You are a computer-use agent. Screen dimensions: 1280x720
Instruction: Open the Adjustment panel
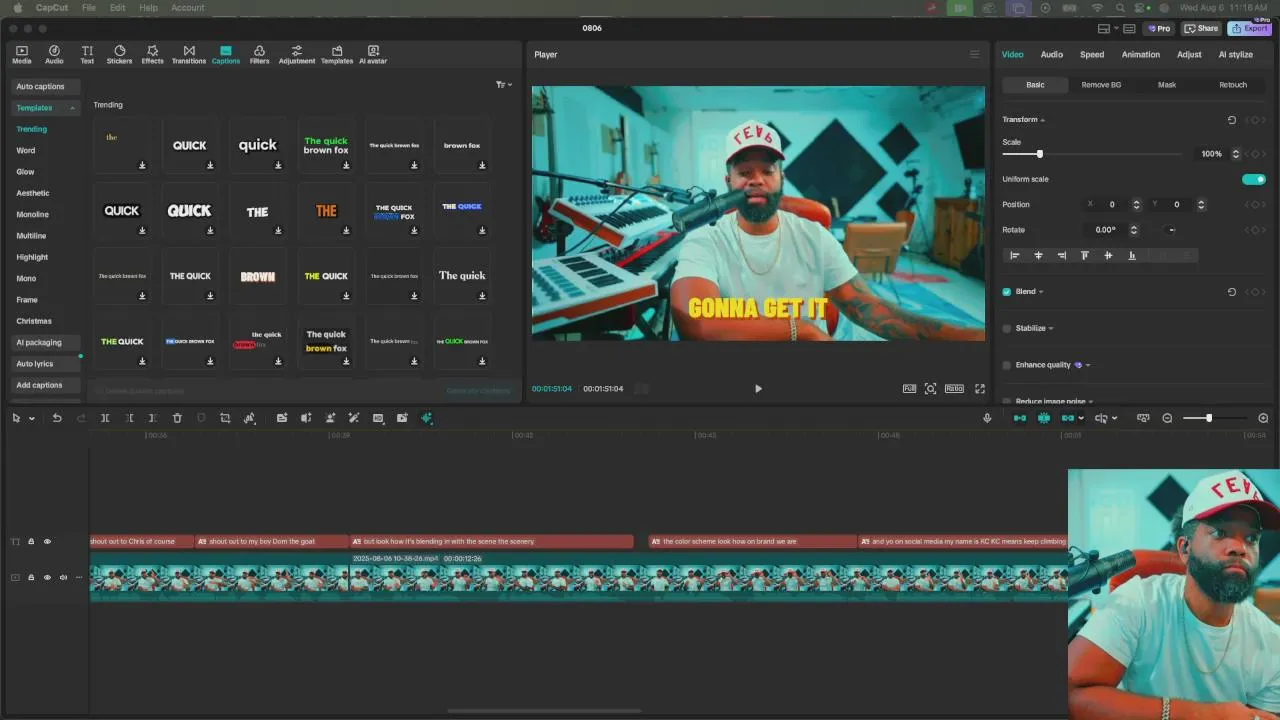pos(296,55)
